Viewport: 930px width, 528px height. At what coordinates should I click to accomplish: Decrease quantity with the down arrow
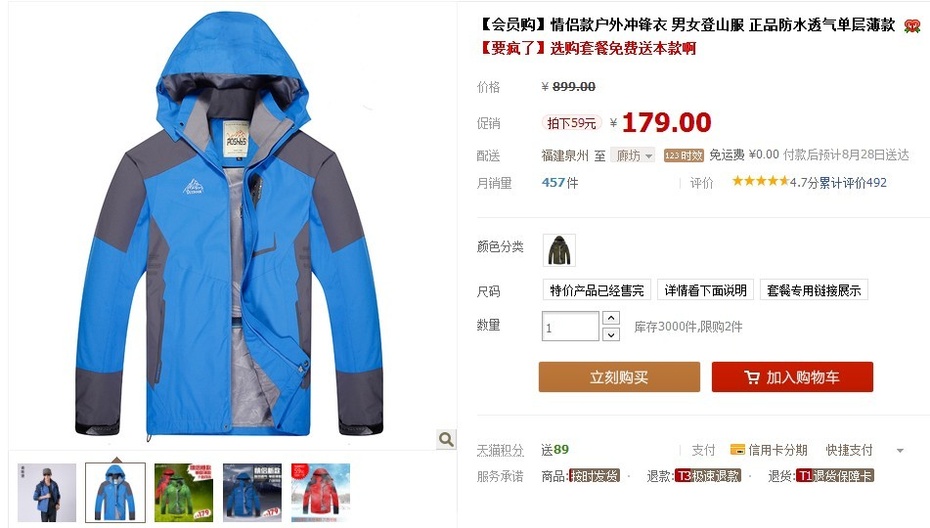(x=611, y=335)
